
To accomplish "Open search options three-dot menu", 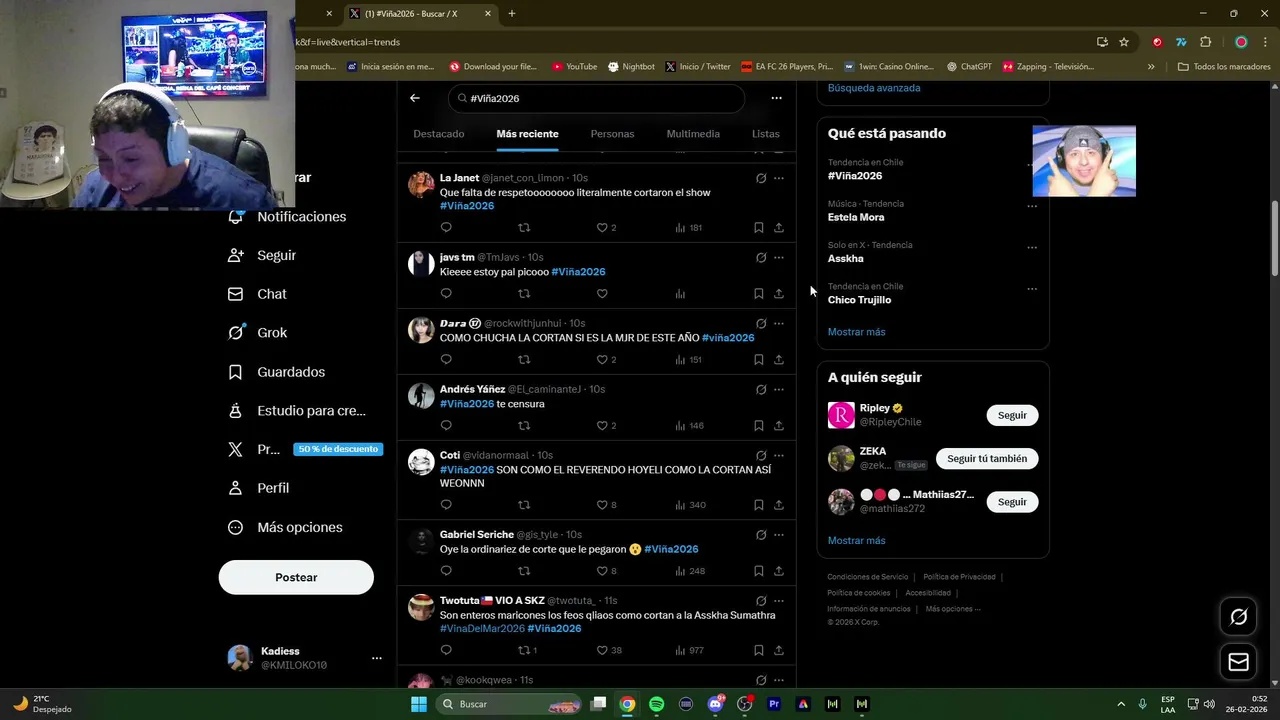I will (x=776, y=98).
